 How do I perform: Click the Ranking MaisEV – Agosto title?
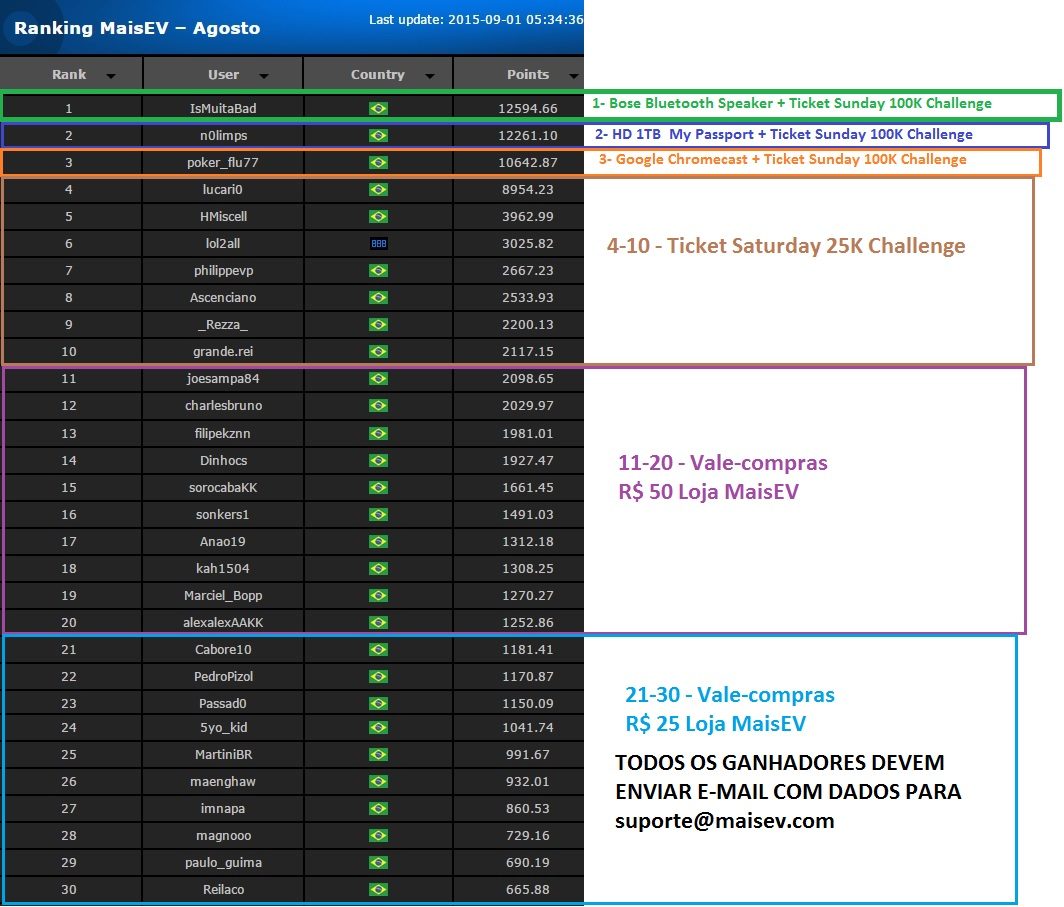click(137, 28)
